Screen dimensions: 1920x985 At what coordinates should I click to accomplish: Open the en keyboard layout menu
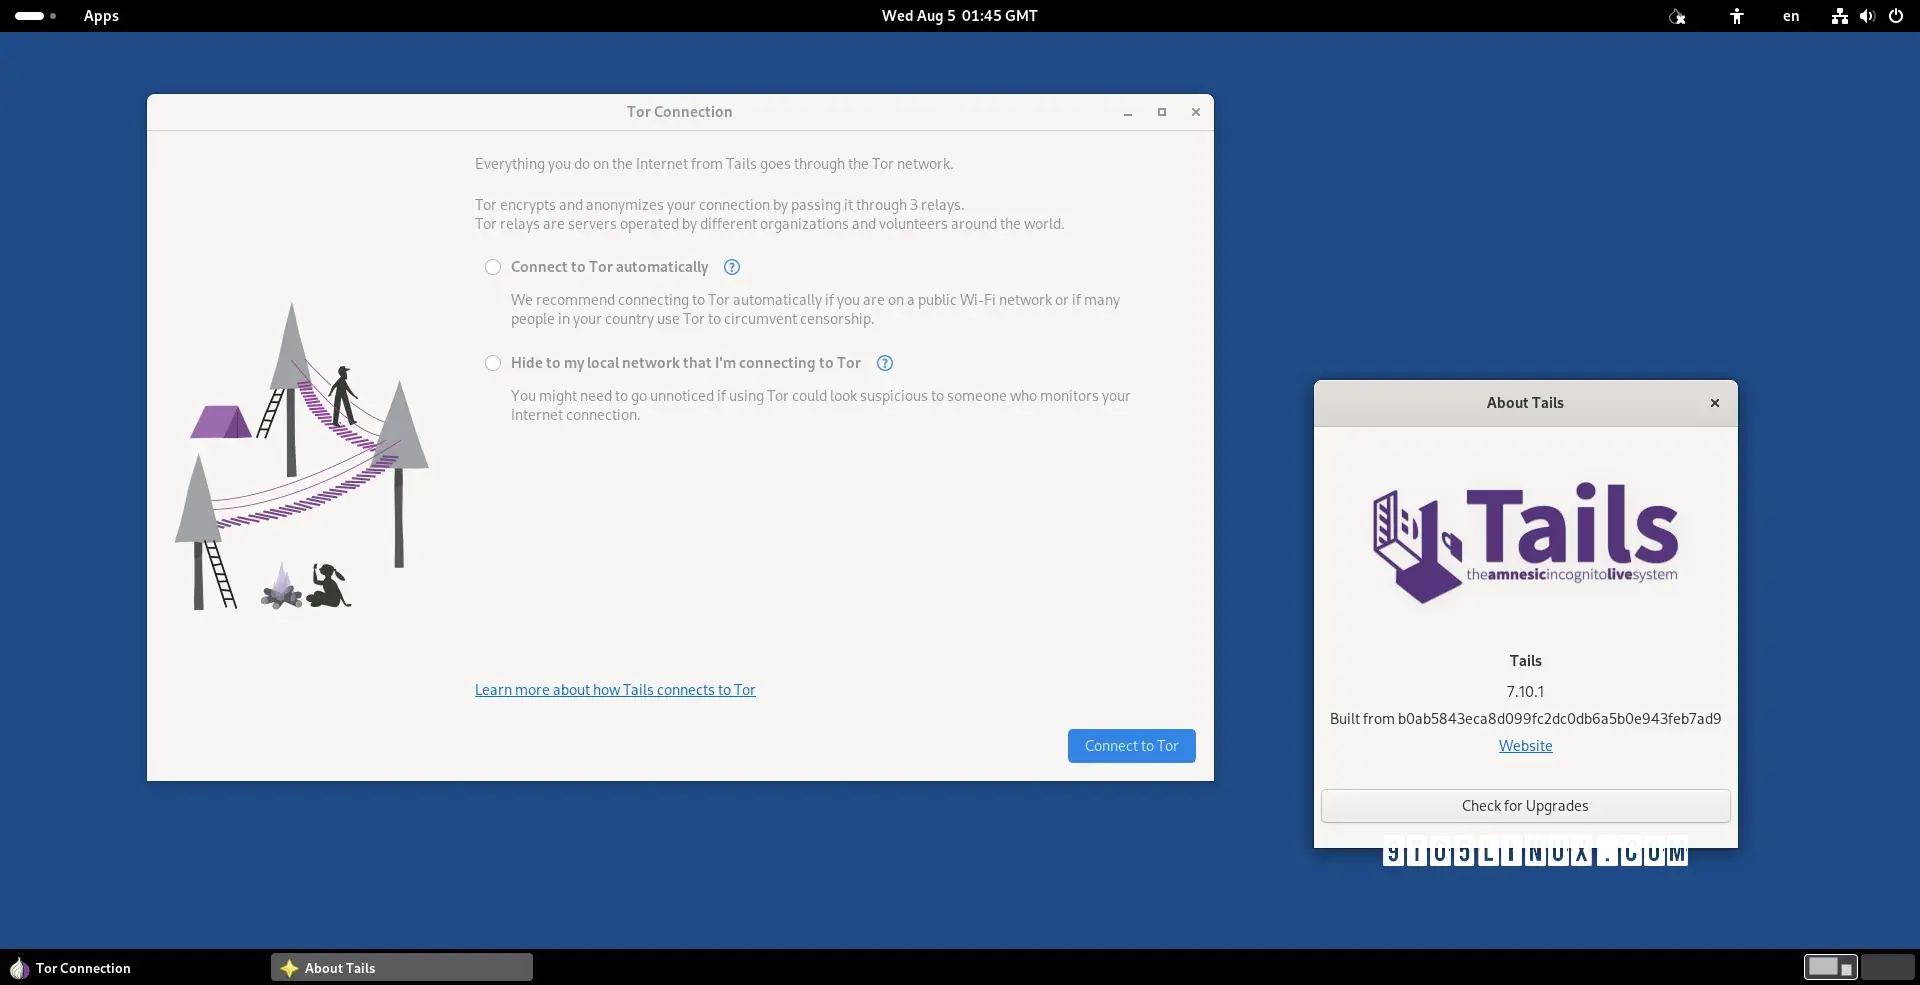1791,16
